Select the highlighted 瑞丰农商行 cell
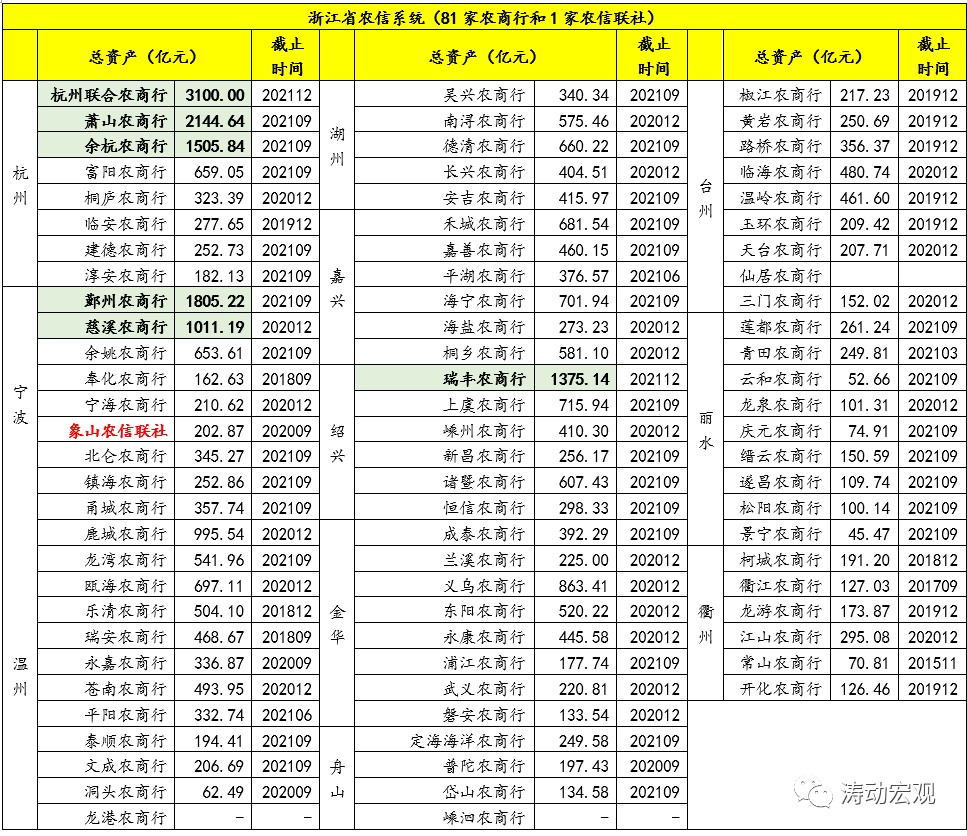Image resolution: width=967 pixels, height=836 pixels. pos(483,379)
